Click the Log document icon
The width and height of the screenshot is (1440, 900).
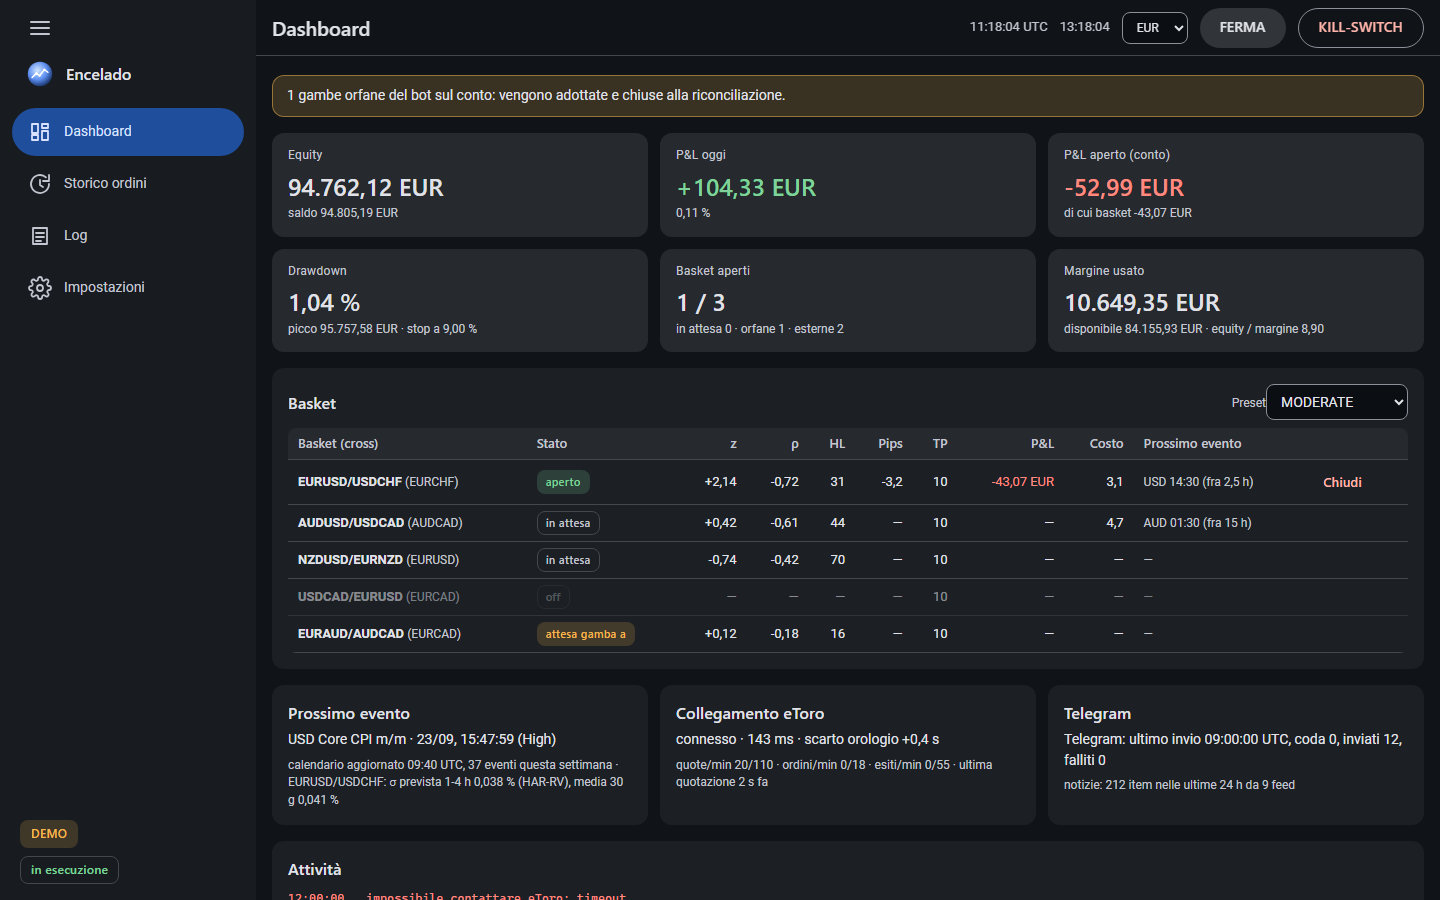(40, 236)
